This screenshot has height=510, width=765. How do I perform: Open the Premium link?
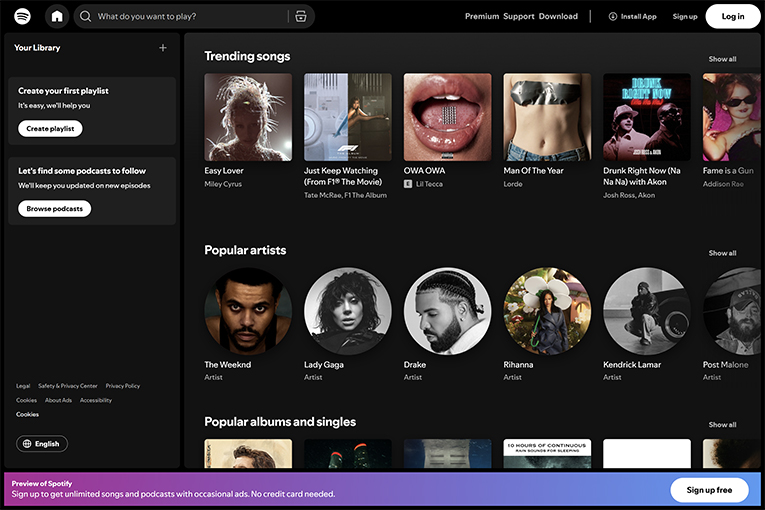tap(482, 16)
